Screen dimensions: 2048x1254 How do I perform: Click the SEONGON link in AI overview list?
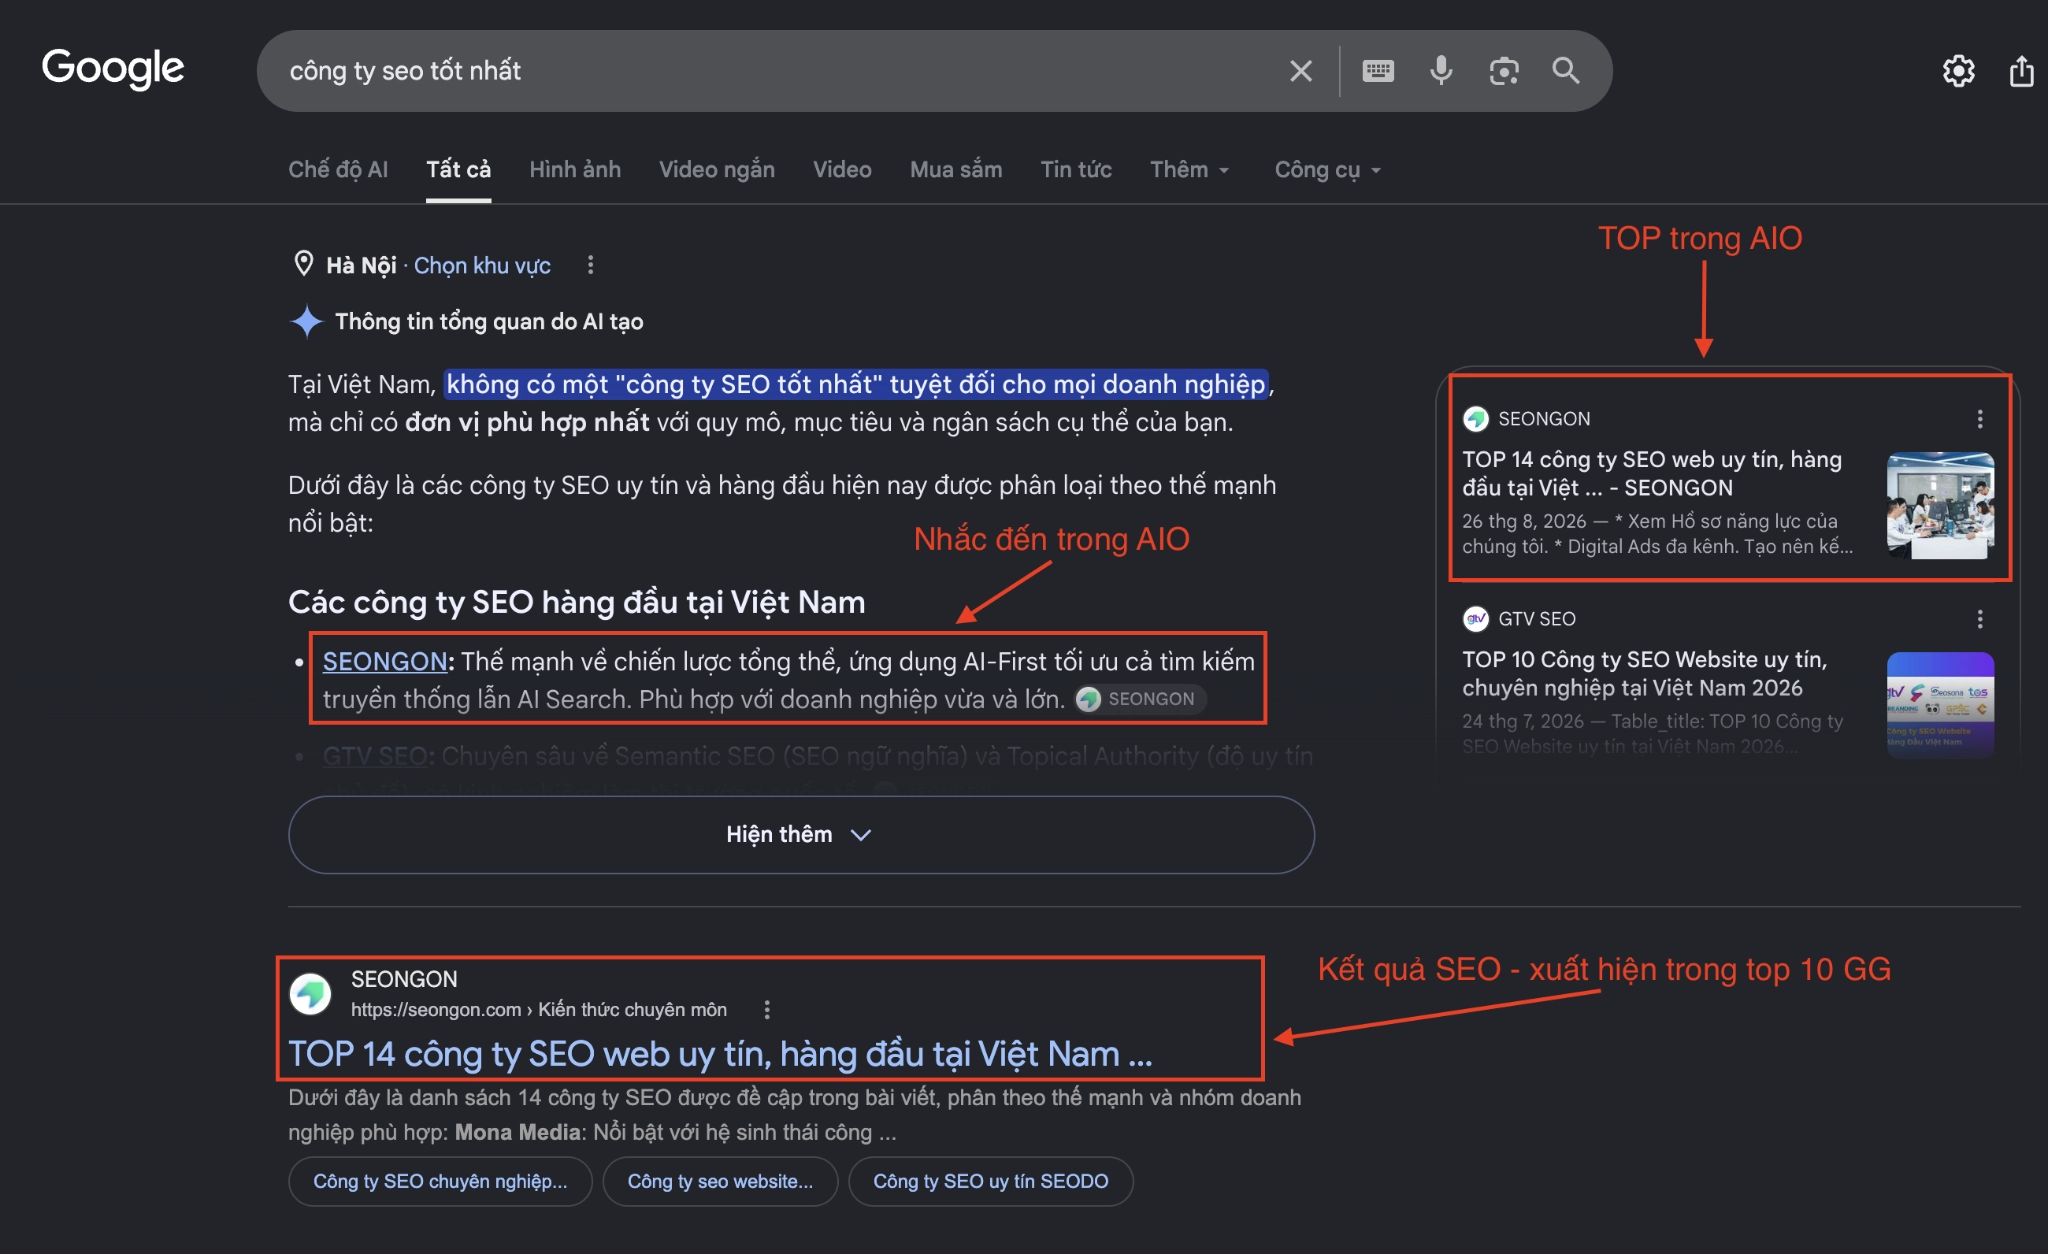coord(385,661)
